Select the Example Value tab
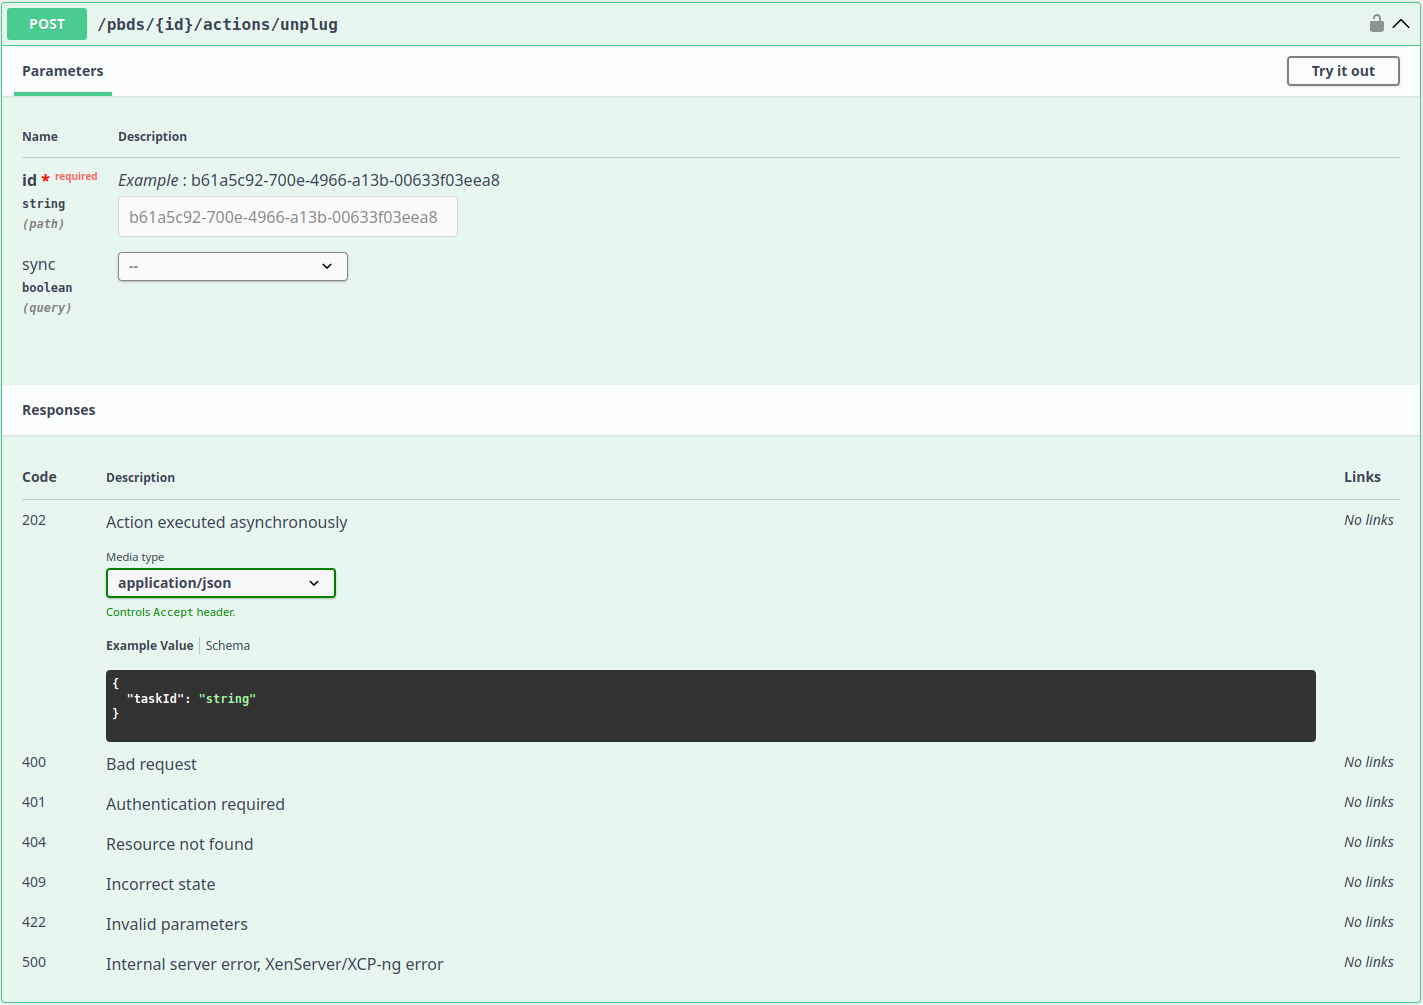The height and width of the screenshot is (1005, 1423). click(x=149, y=646)
